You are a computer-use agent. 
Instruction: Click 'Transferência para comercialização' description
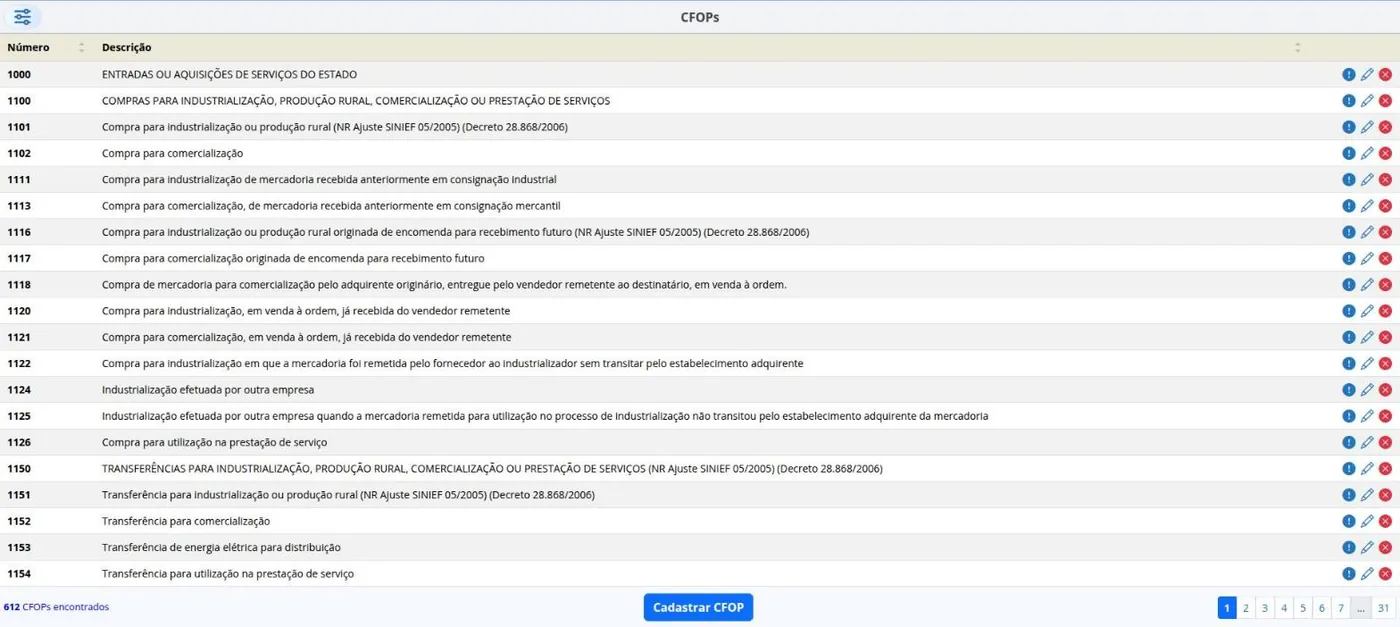pyautogui.click(x=186, y=521)
